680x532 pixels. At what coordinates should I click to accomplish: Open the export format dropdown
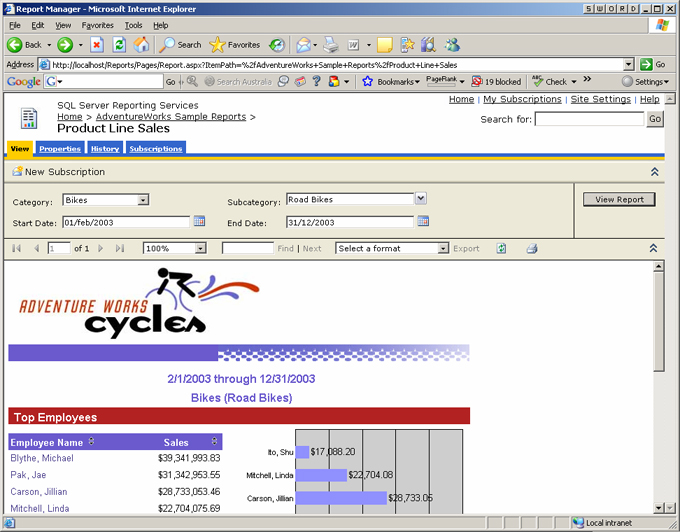pyautogui.click(x=443, y=248)
